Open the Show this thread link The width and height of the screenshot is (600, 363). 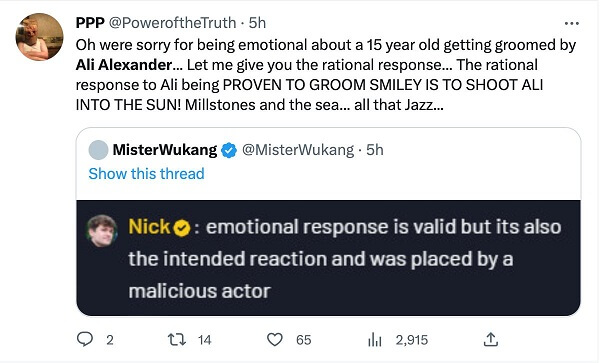(147, 174)
